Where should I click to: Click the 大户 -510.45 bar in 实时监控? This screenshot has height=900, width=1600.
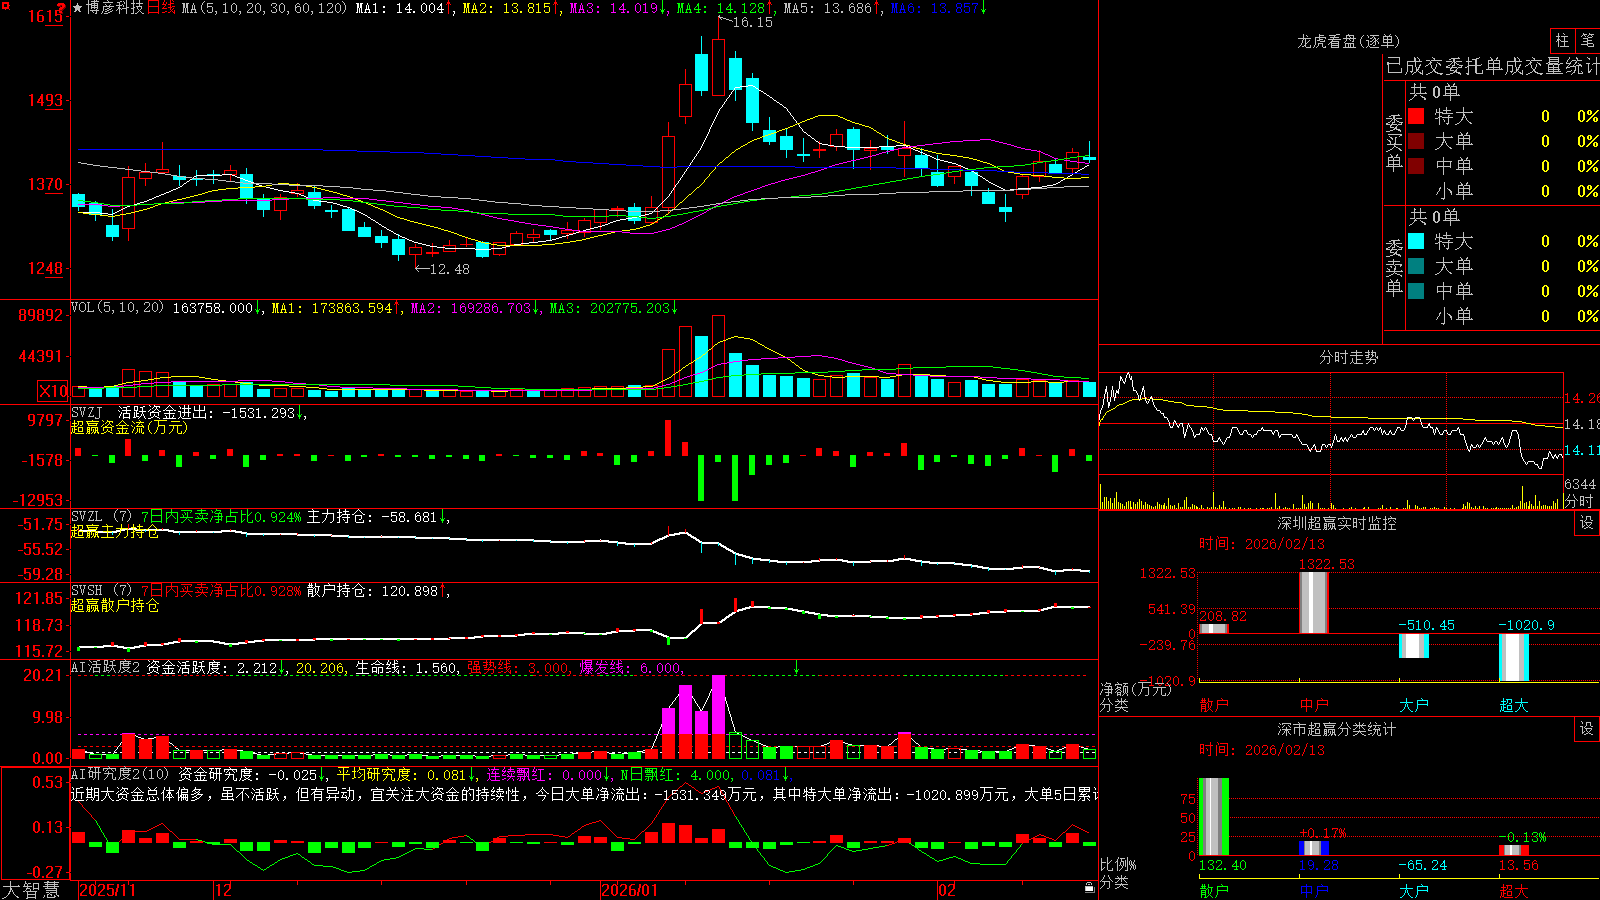pyautogui.click(x=1414, y=646)
